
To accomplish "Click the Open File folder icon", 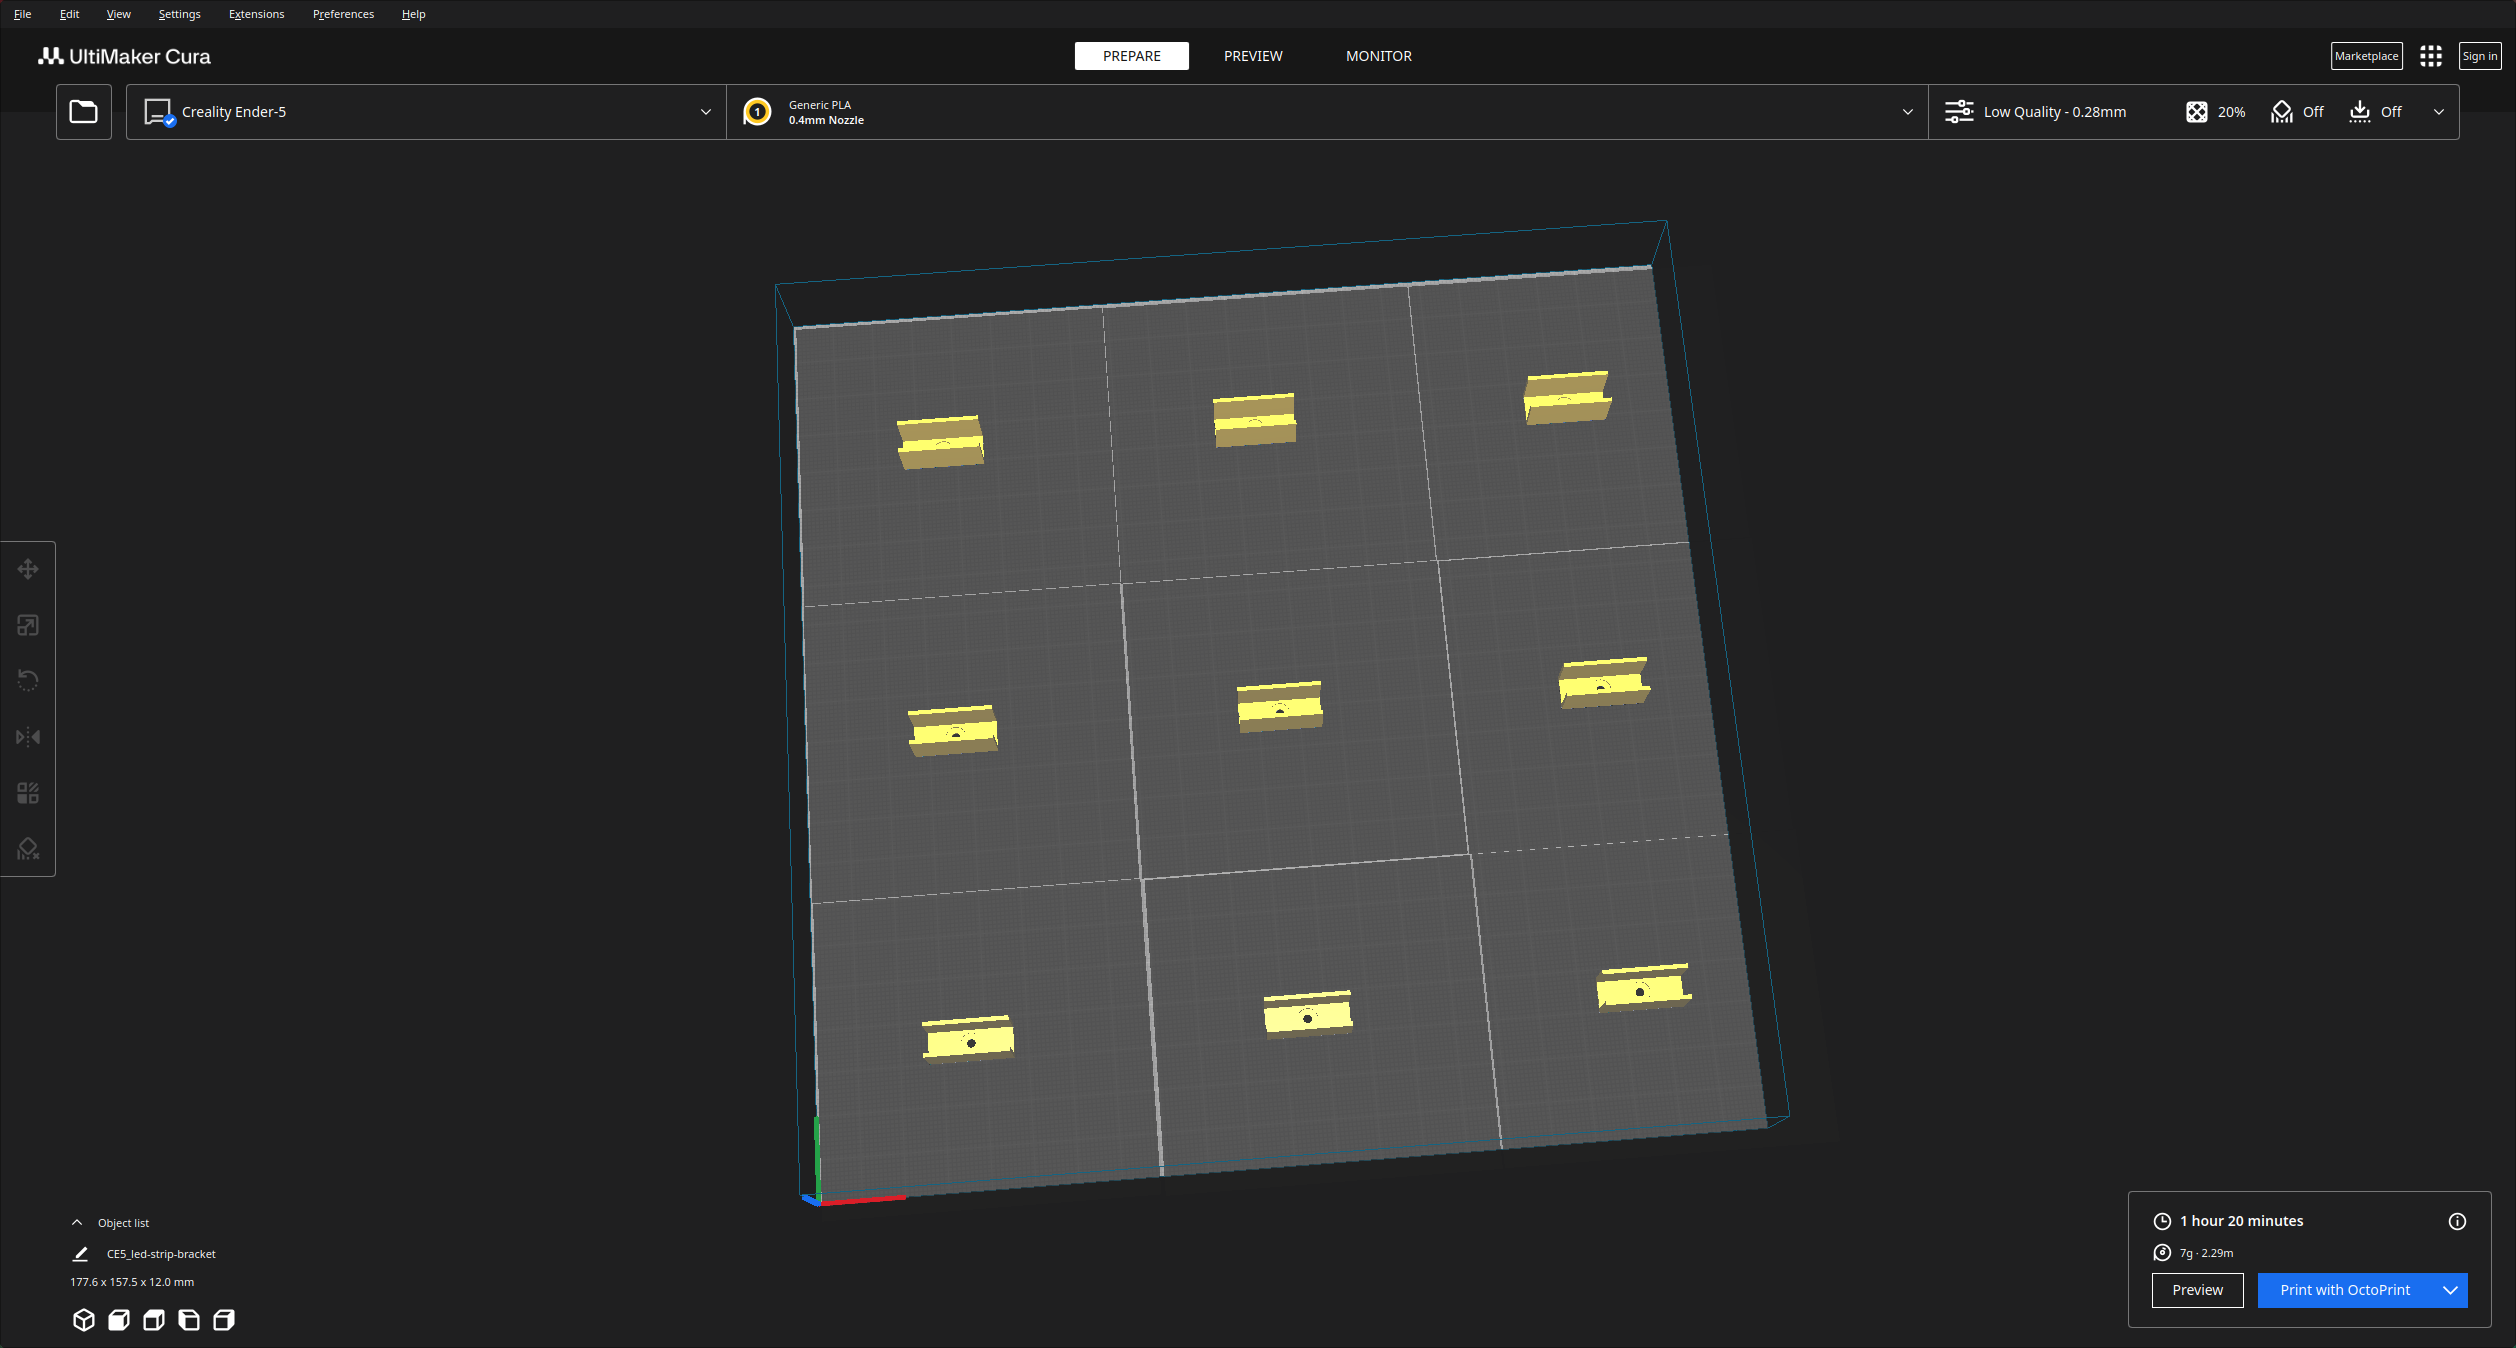I will (83, 112).
